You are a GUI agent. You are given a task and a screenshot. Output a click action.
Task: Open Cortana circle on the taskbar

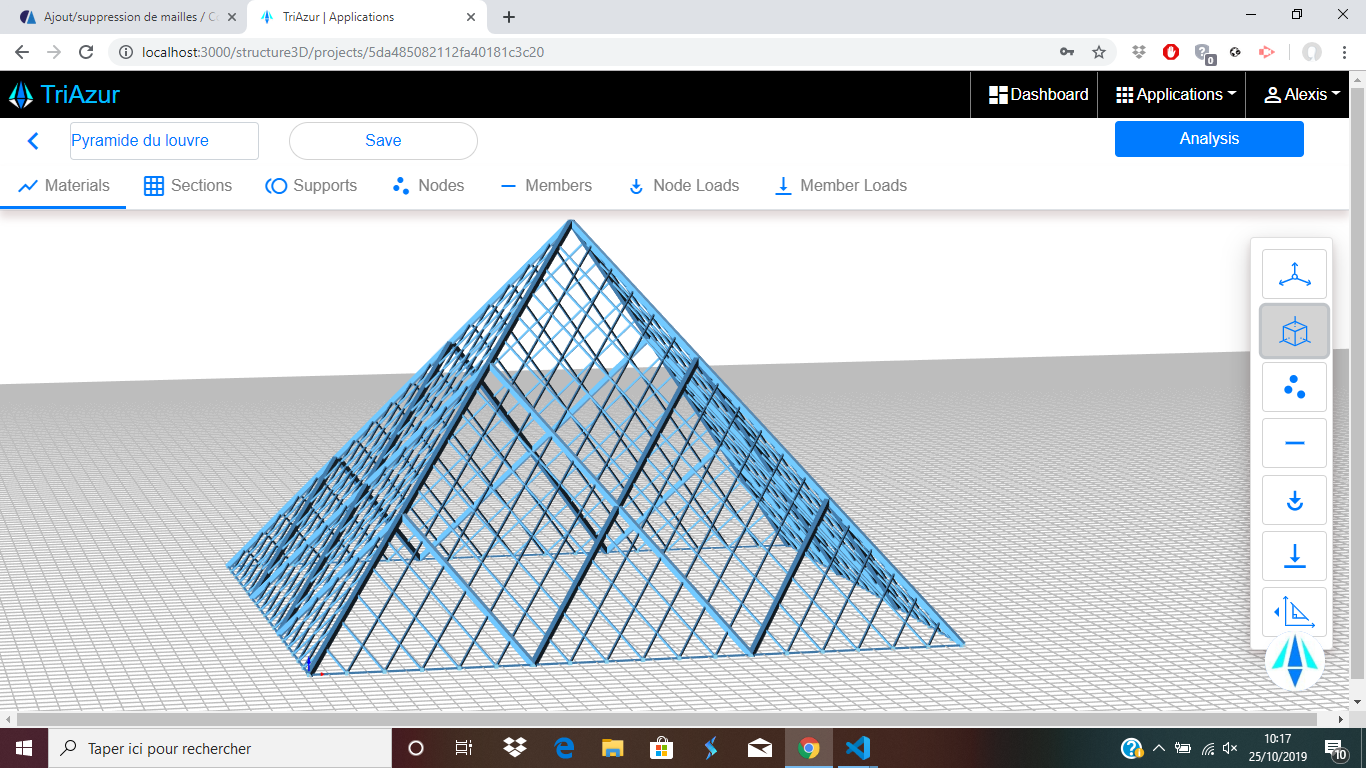coord(416,748)
